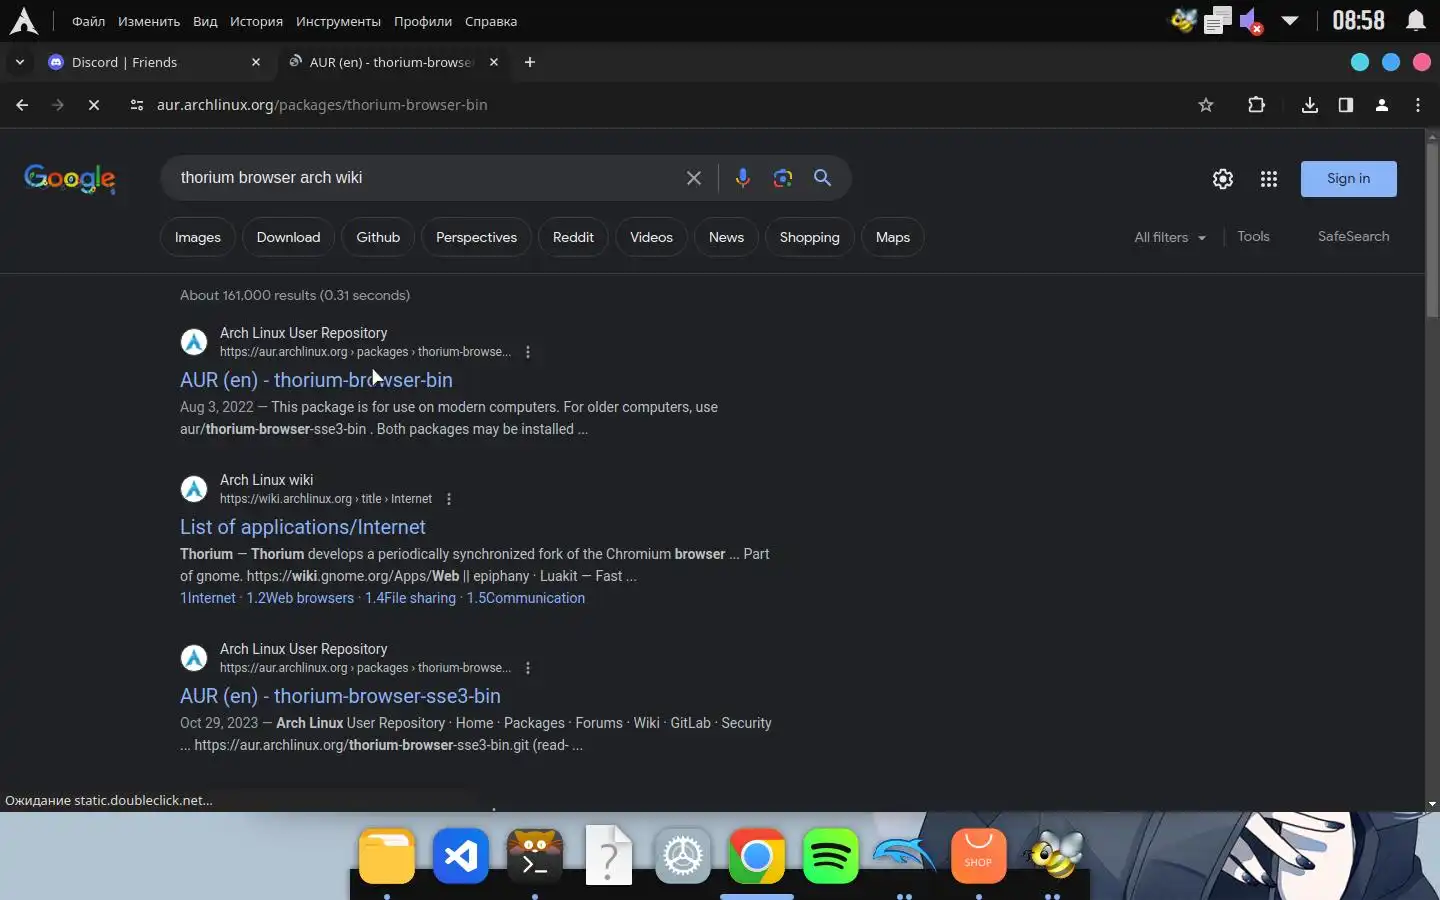
Task: Search by image with Google Lens
Action: [782, 178]
